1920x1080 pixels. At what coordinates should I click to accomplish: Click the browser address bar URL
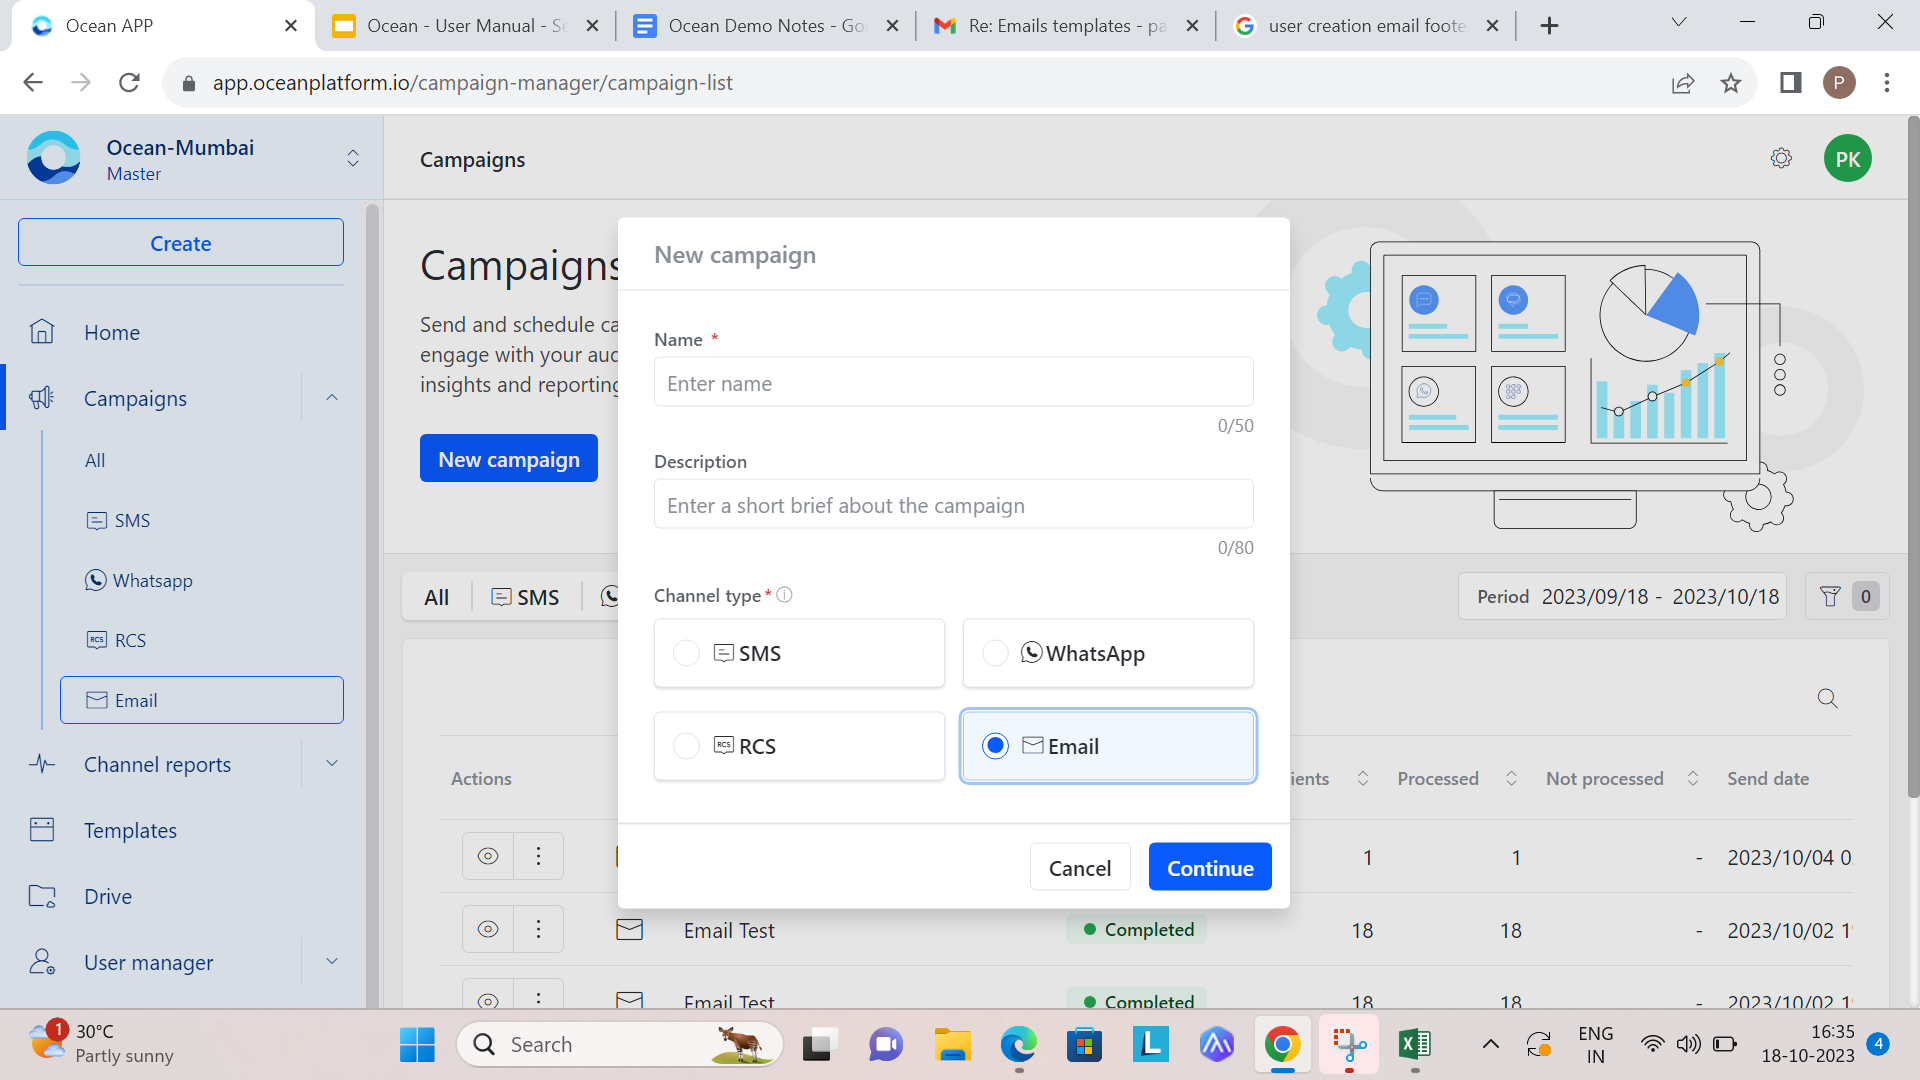point(472,83)
